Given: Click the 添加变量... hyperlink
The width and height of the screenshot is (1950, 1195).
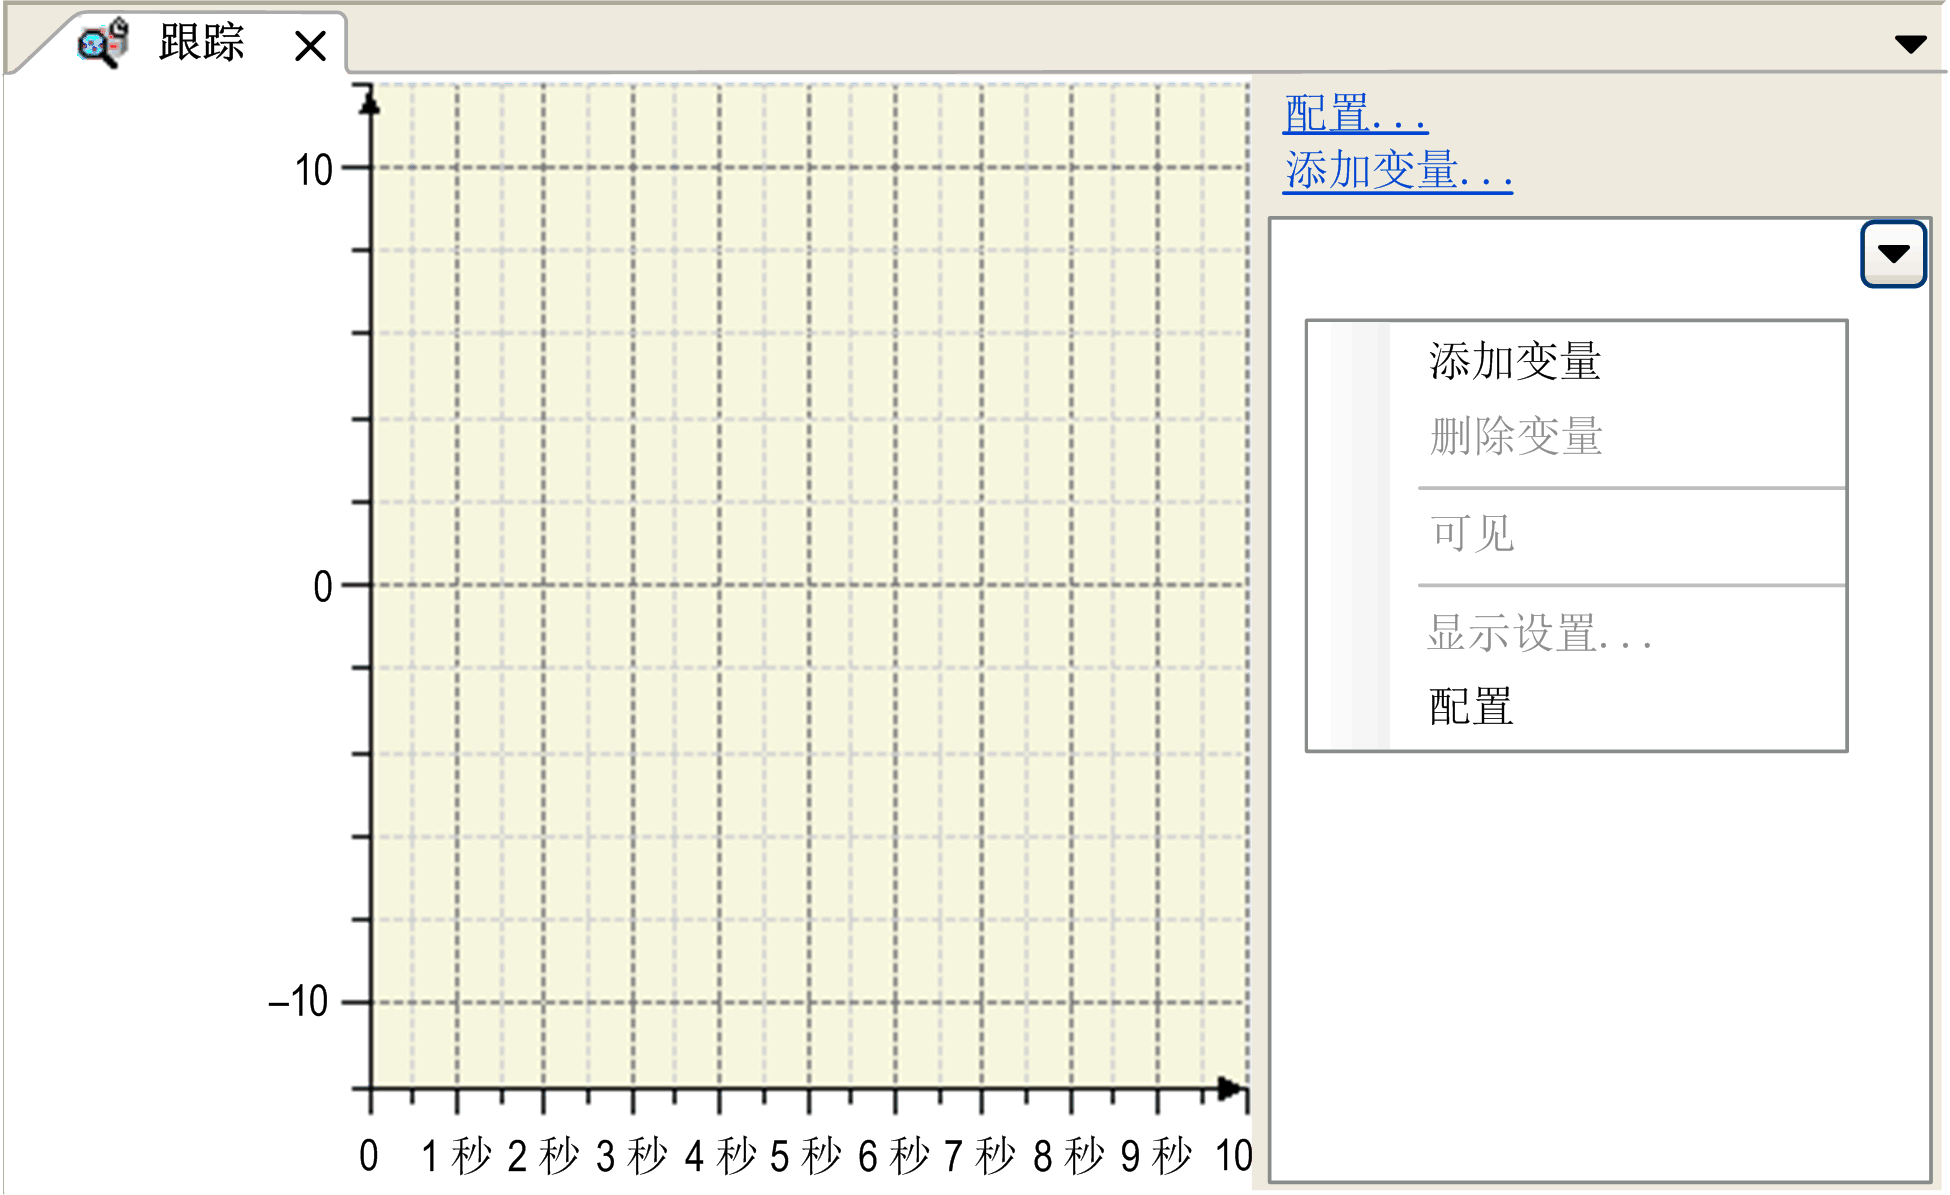Looking at the screenshot, I should click(1396, 170).
